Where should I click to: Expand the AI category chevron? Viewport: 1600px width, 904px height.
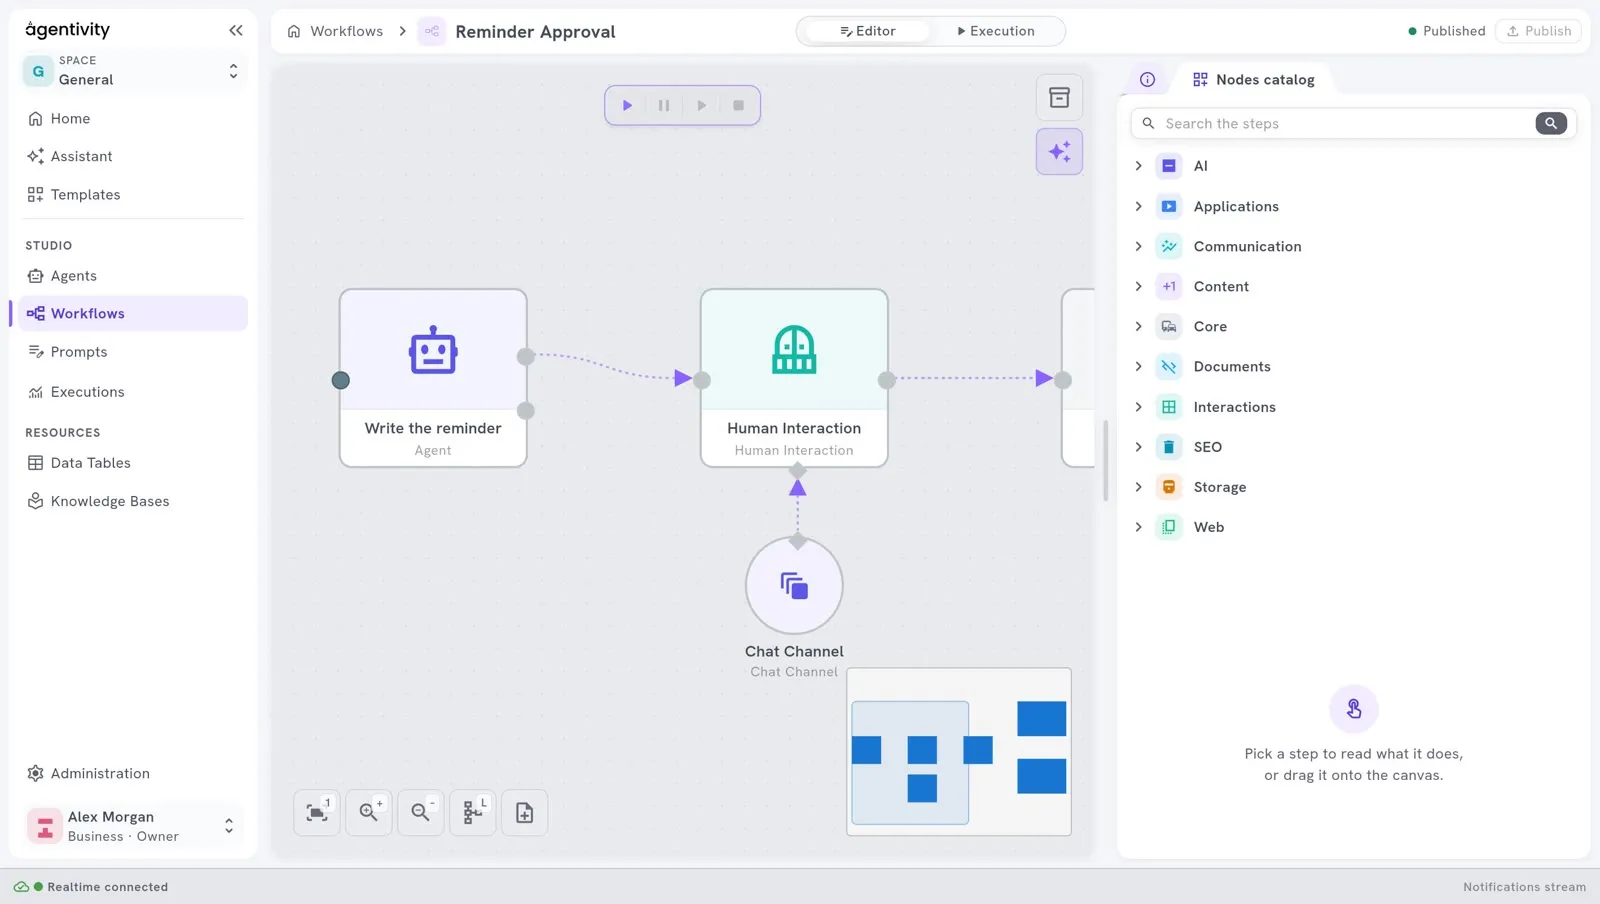(1138, 166)
